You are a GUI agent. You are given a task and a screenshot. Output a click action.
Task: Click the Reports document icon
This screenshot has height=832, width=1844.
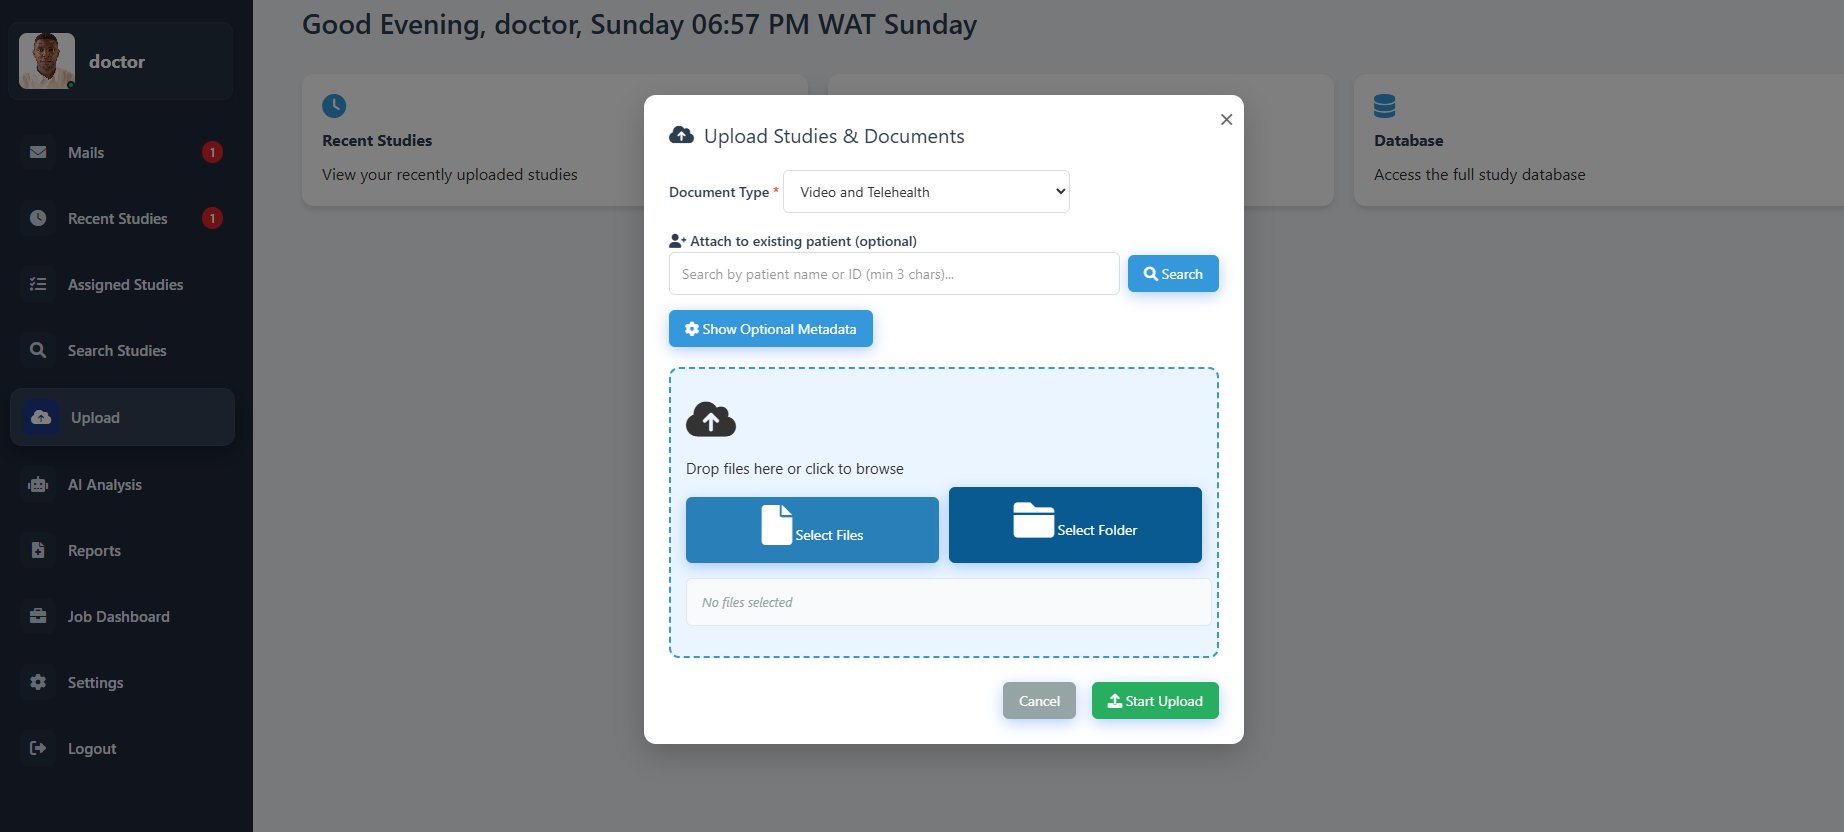(x=38, y=550)
